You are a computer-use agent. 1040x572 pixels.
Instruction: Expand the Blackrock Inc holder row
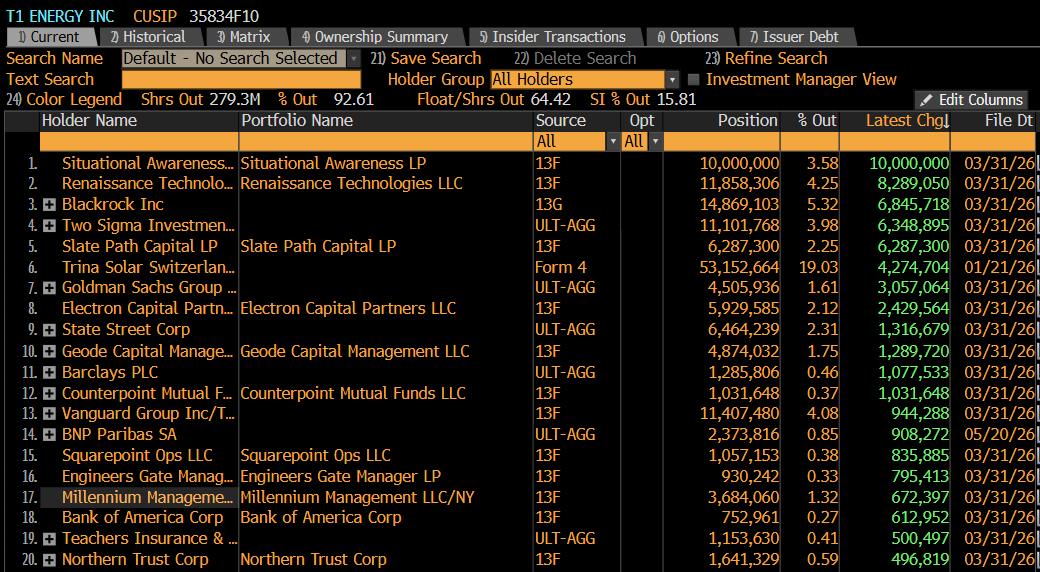point(49,205)
